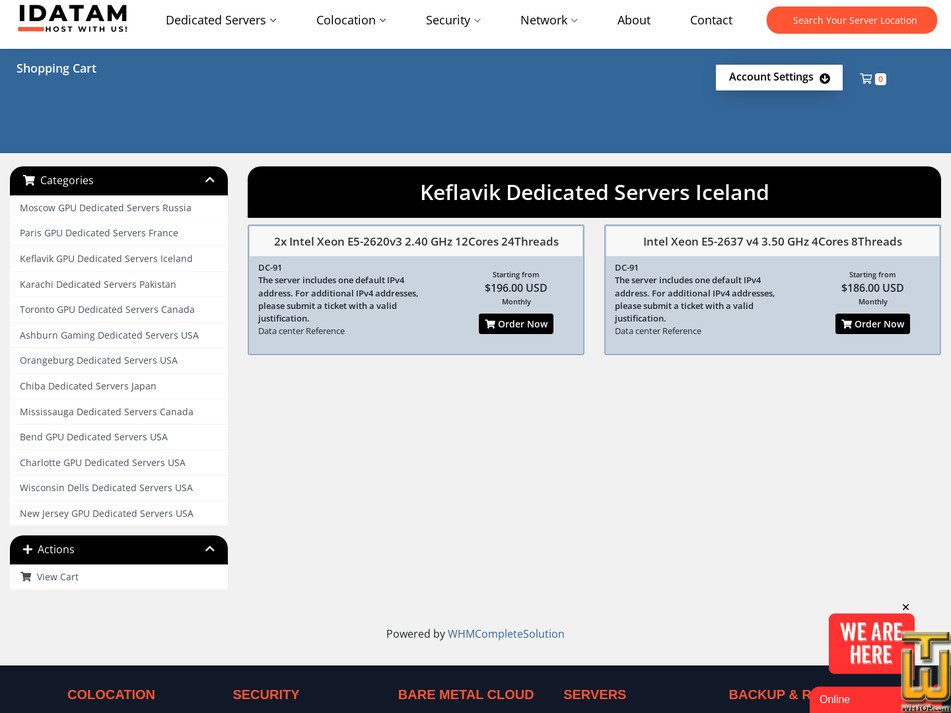Collapse the Categories panel
The width and height of the screenshot is (951, 713).
point(210,180)
